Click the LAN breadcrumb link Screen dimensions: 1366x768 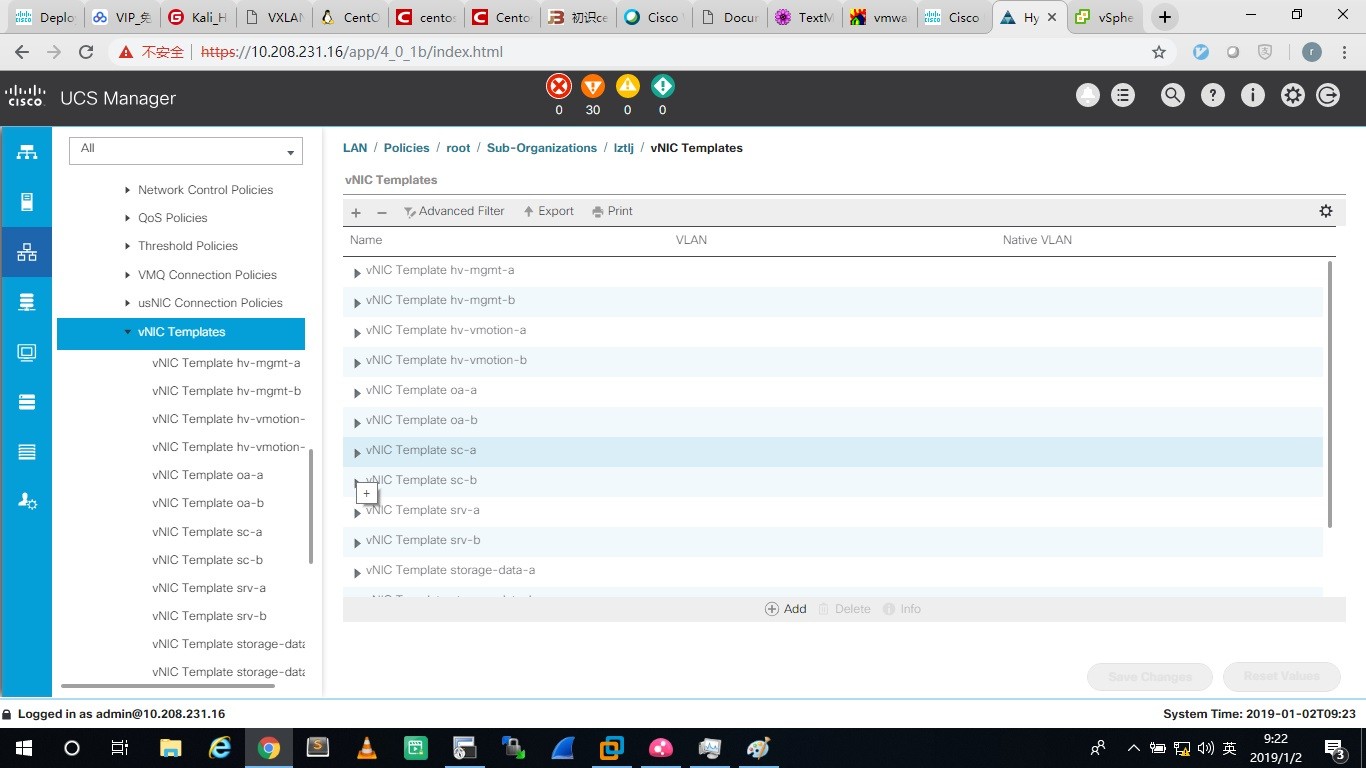click(355, 148)
